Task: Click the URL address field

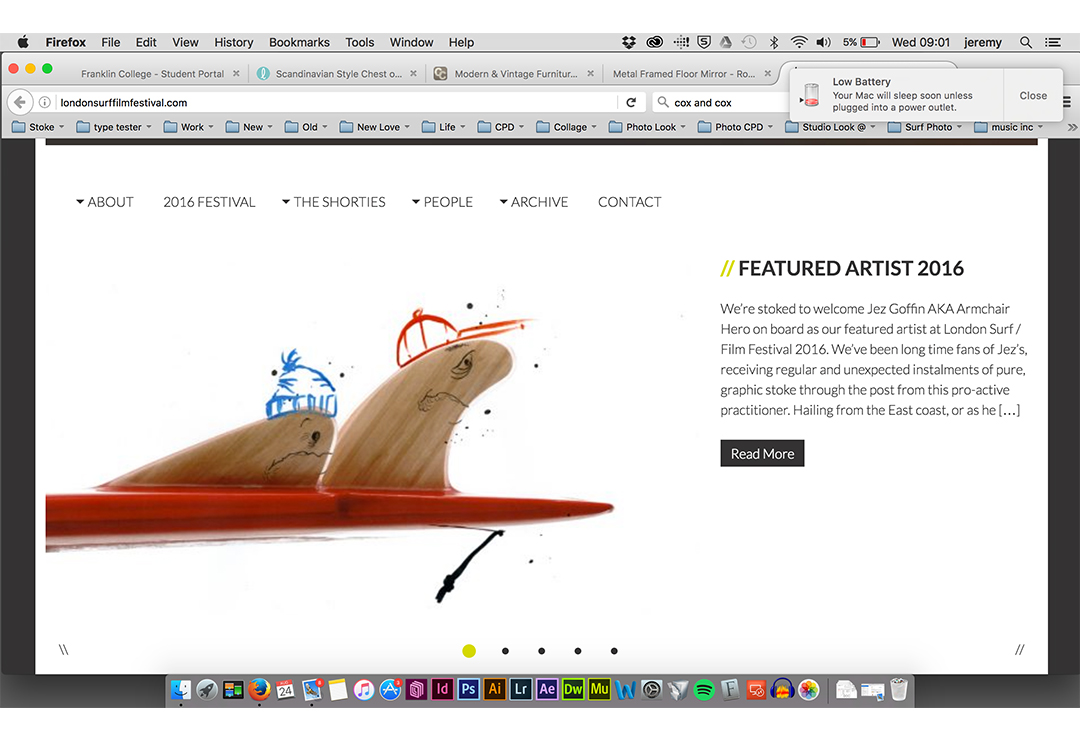Action: tap(330, 102)
